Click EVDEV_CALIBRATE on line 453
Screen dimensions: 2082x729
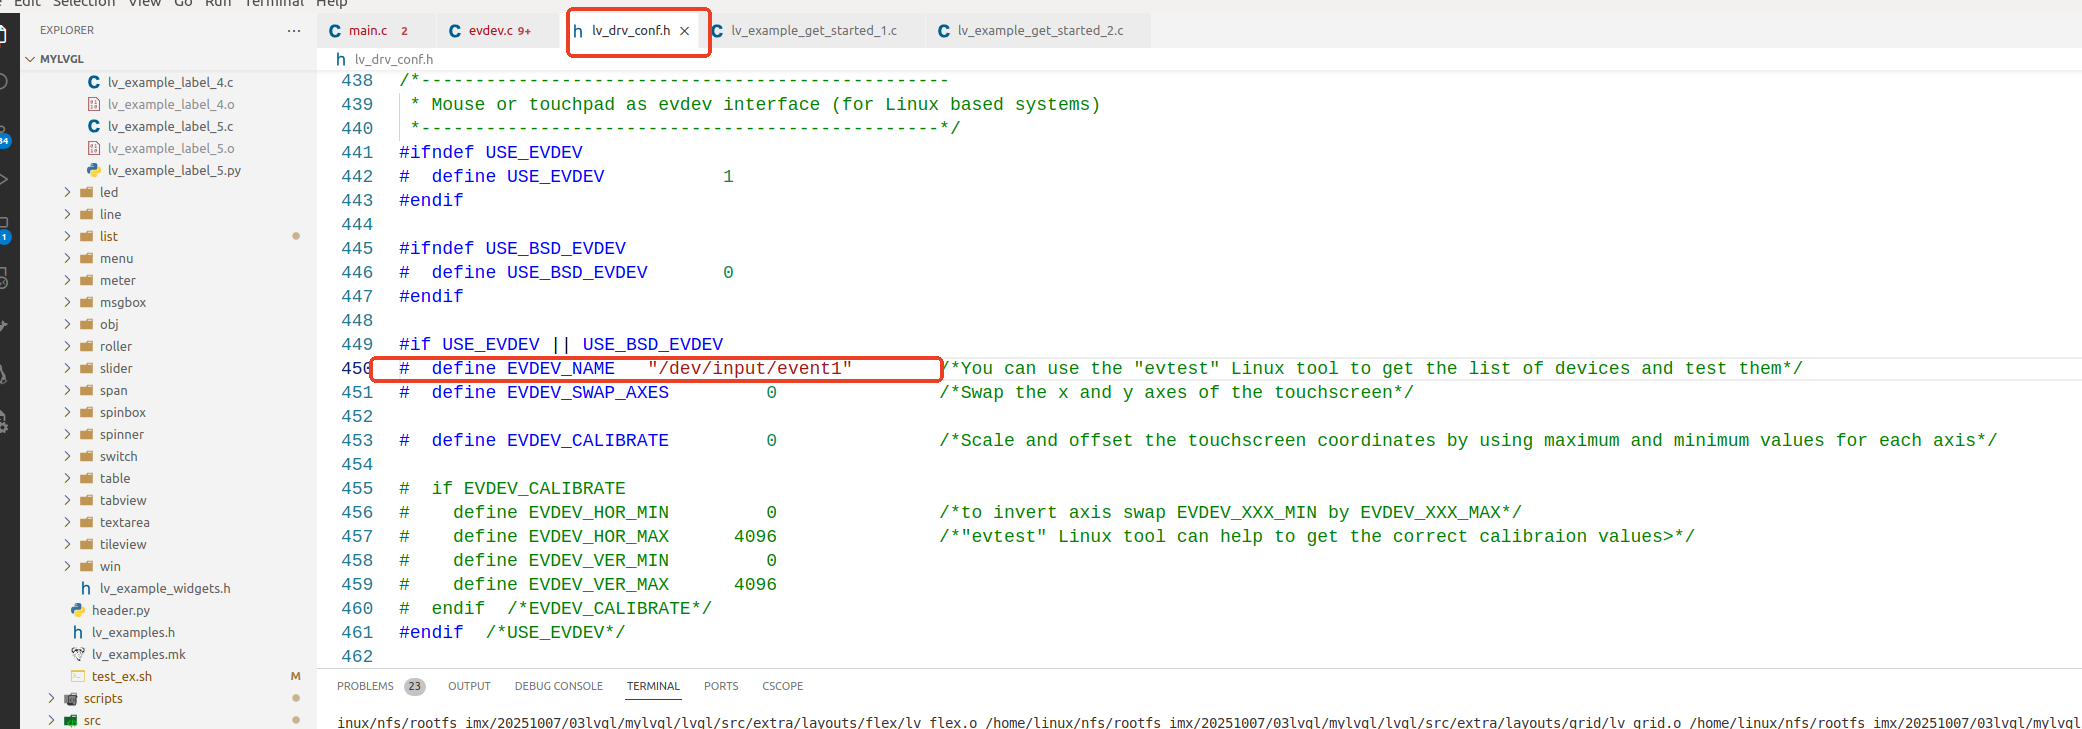point(588,440)
